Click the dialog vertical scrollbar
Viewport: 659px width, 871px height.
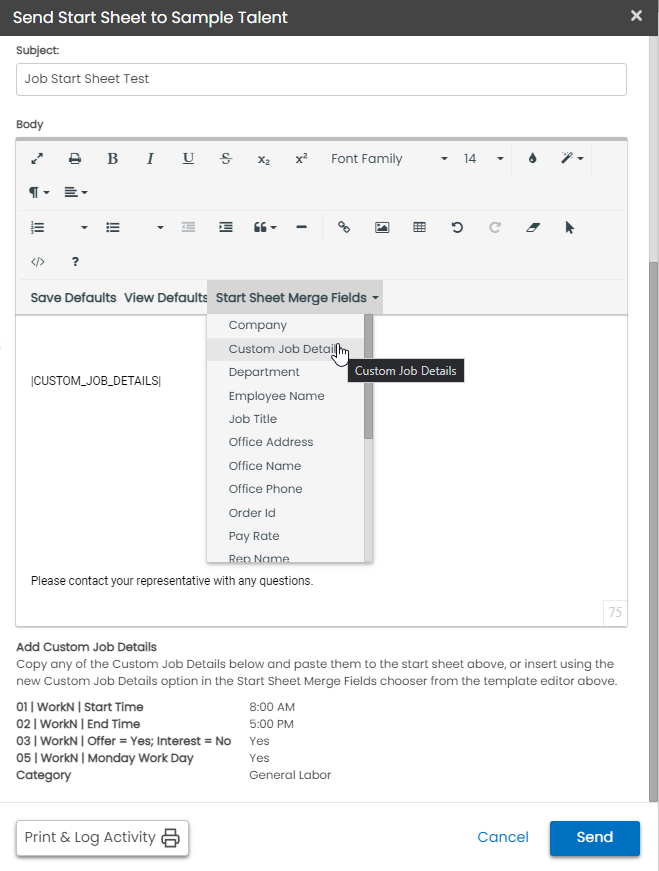click(653, 530)
